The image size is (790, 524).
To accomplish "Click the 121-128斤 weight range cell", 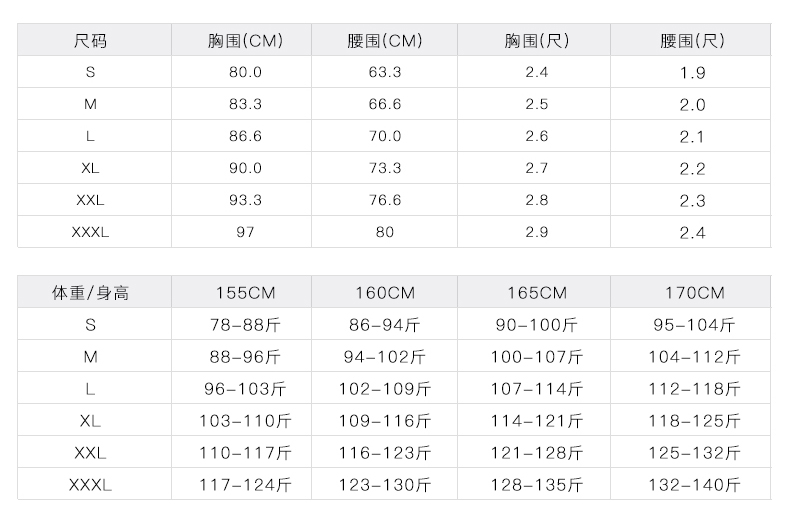I will [x=537, y=452].
